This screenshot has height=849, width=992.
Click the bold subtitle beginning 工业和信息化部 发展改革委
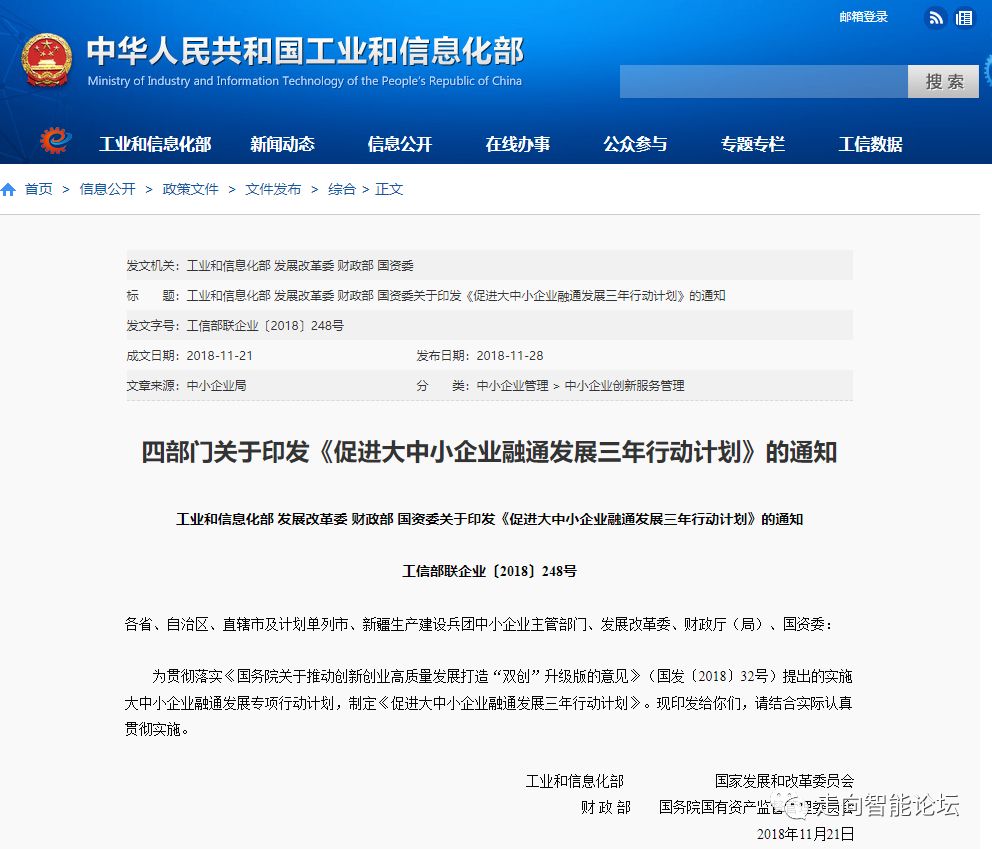coord(490,519)
